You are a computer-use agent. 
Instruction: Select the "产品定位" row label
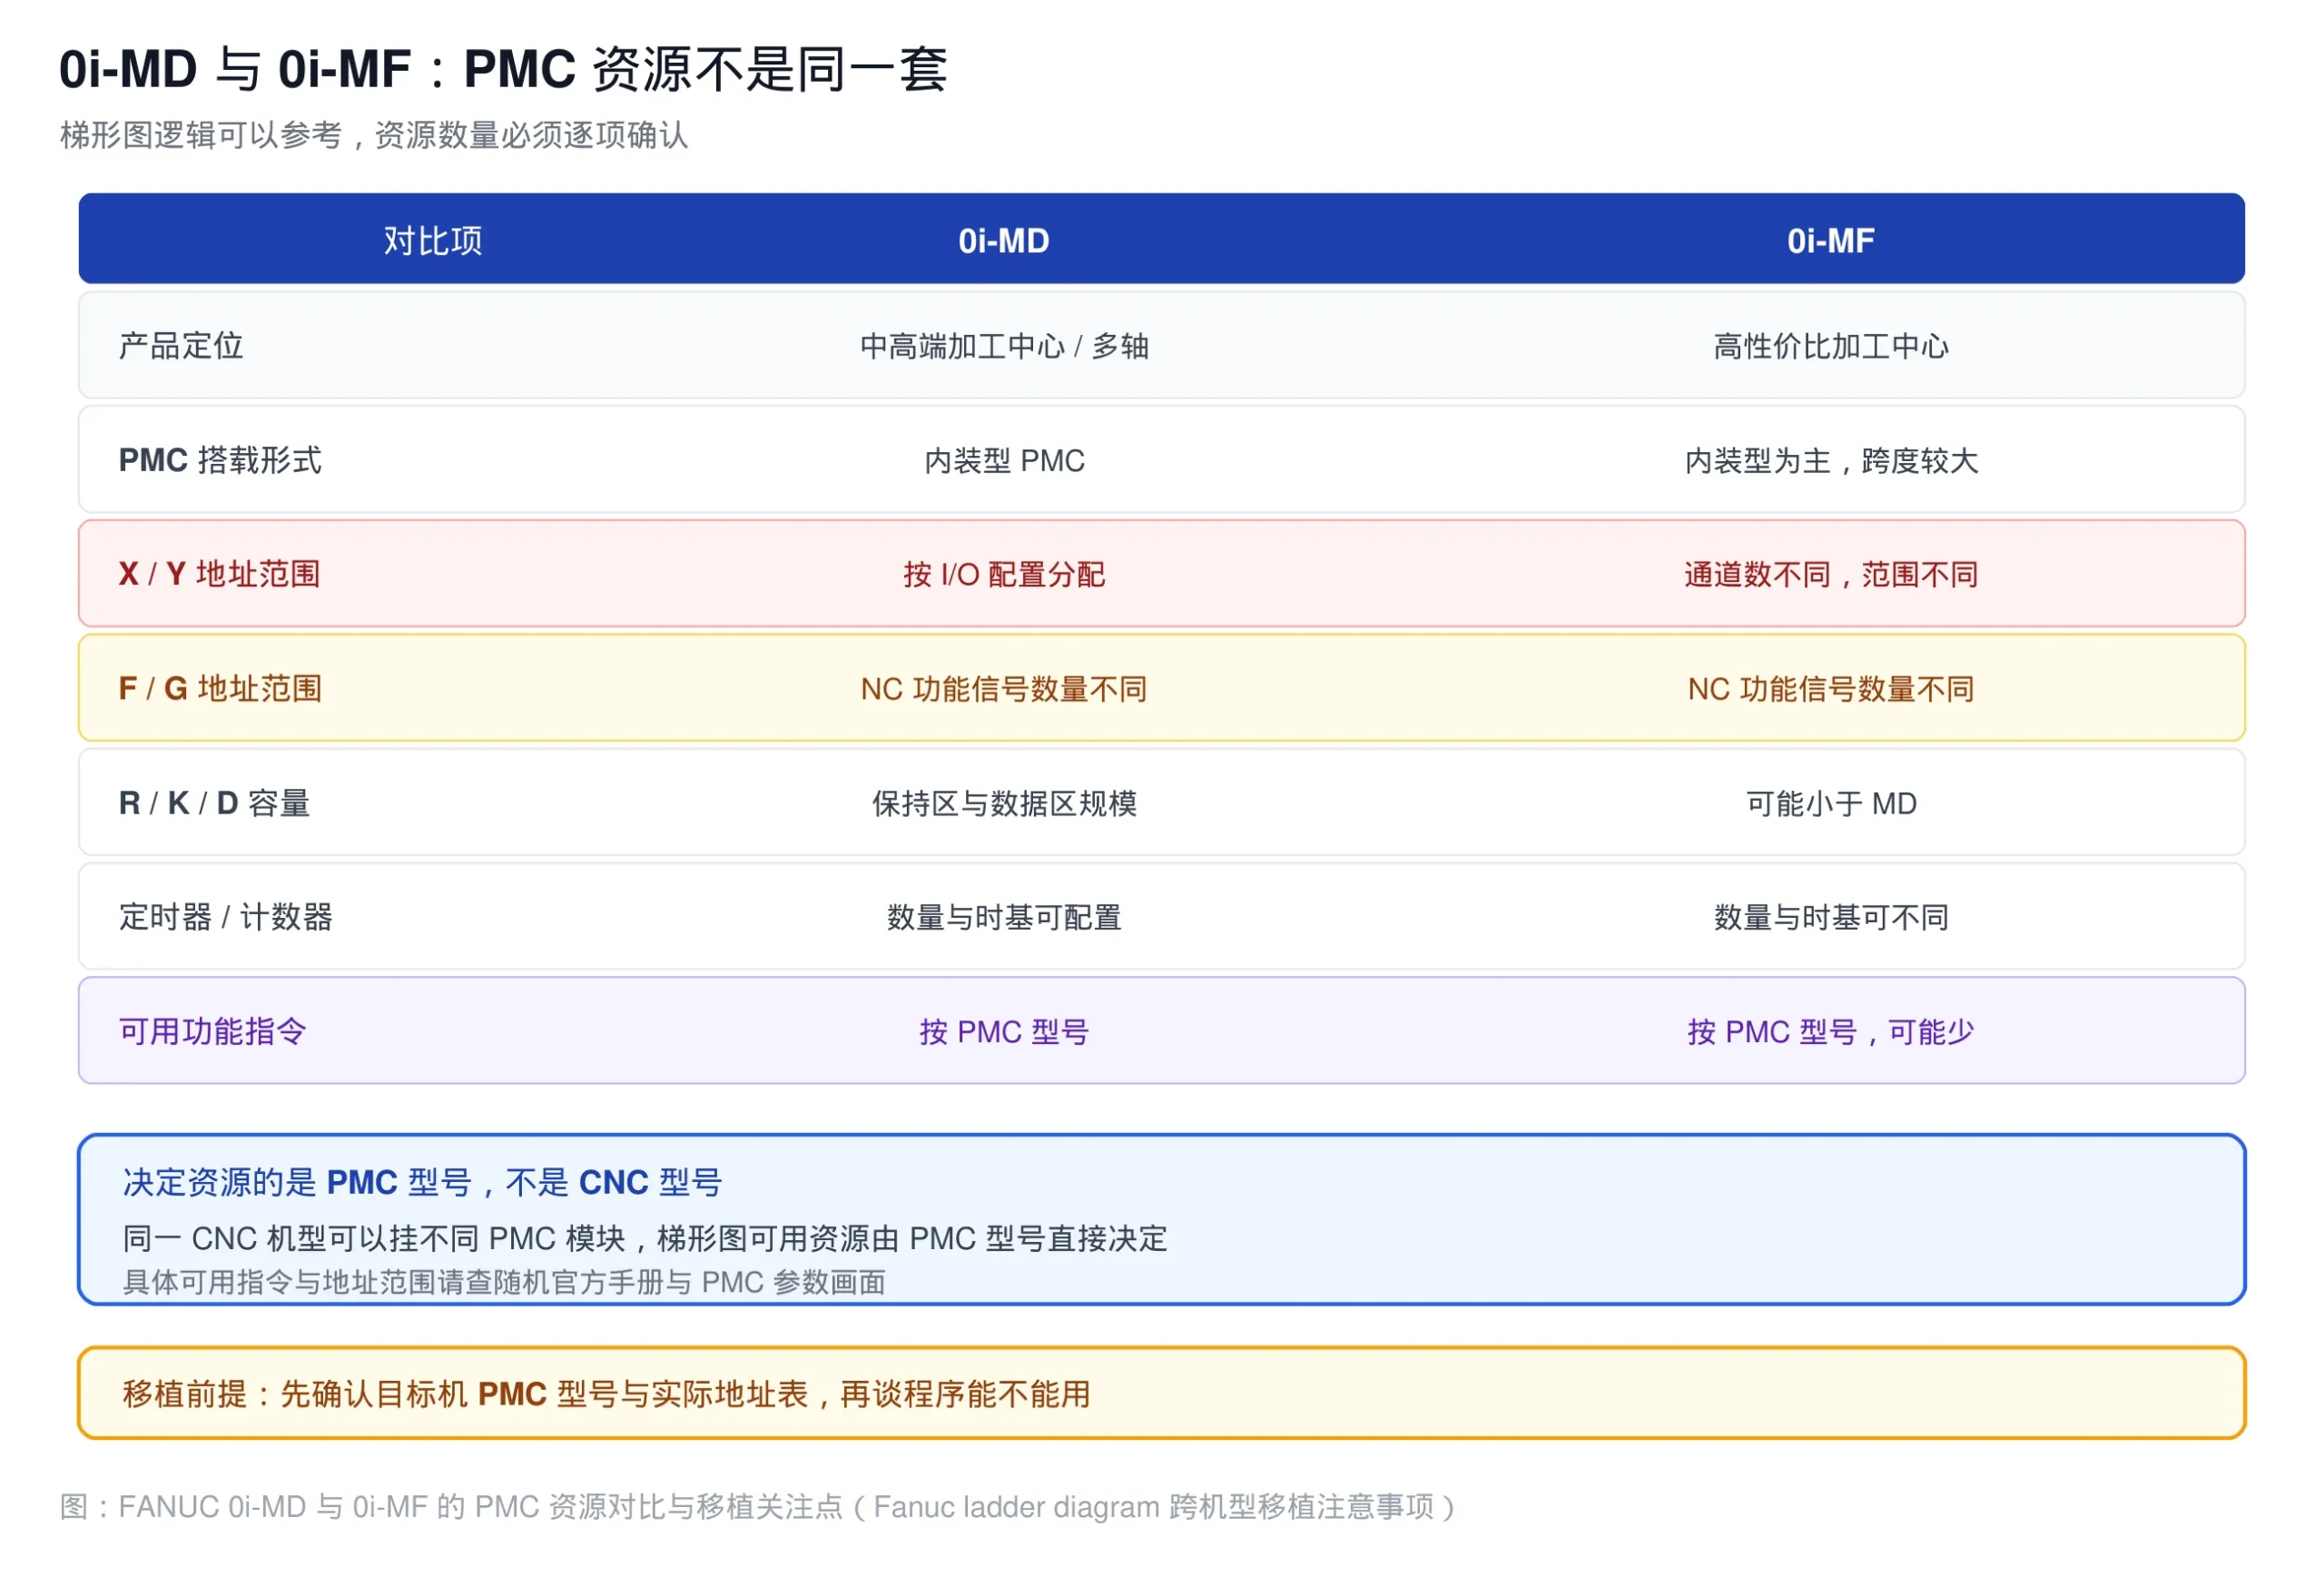click(x=181, y=346)
